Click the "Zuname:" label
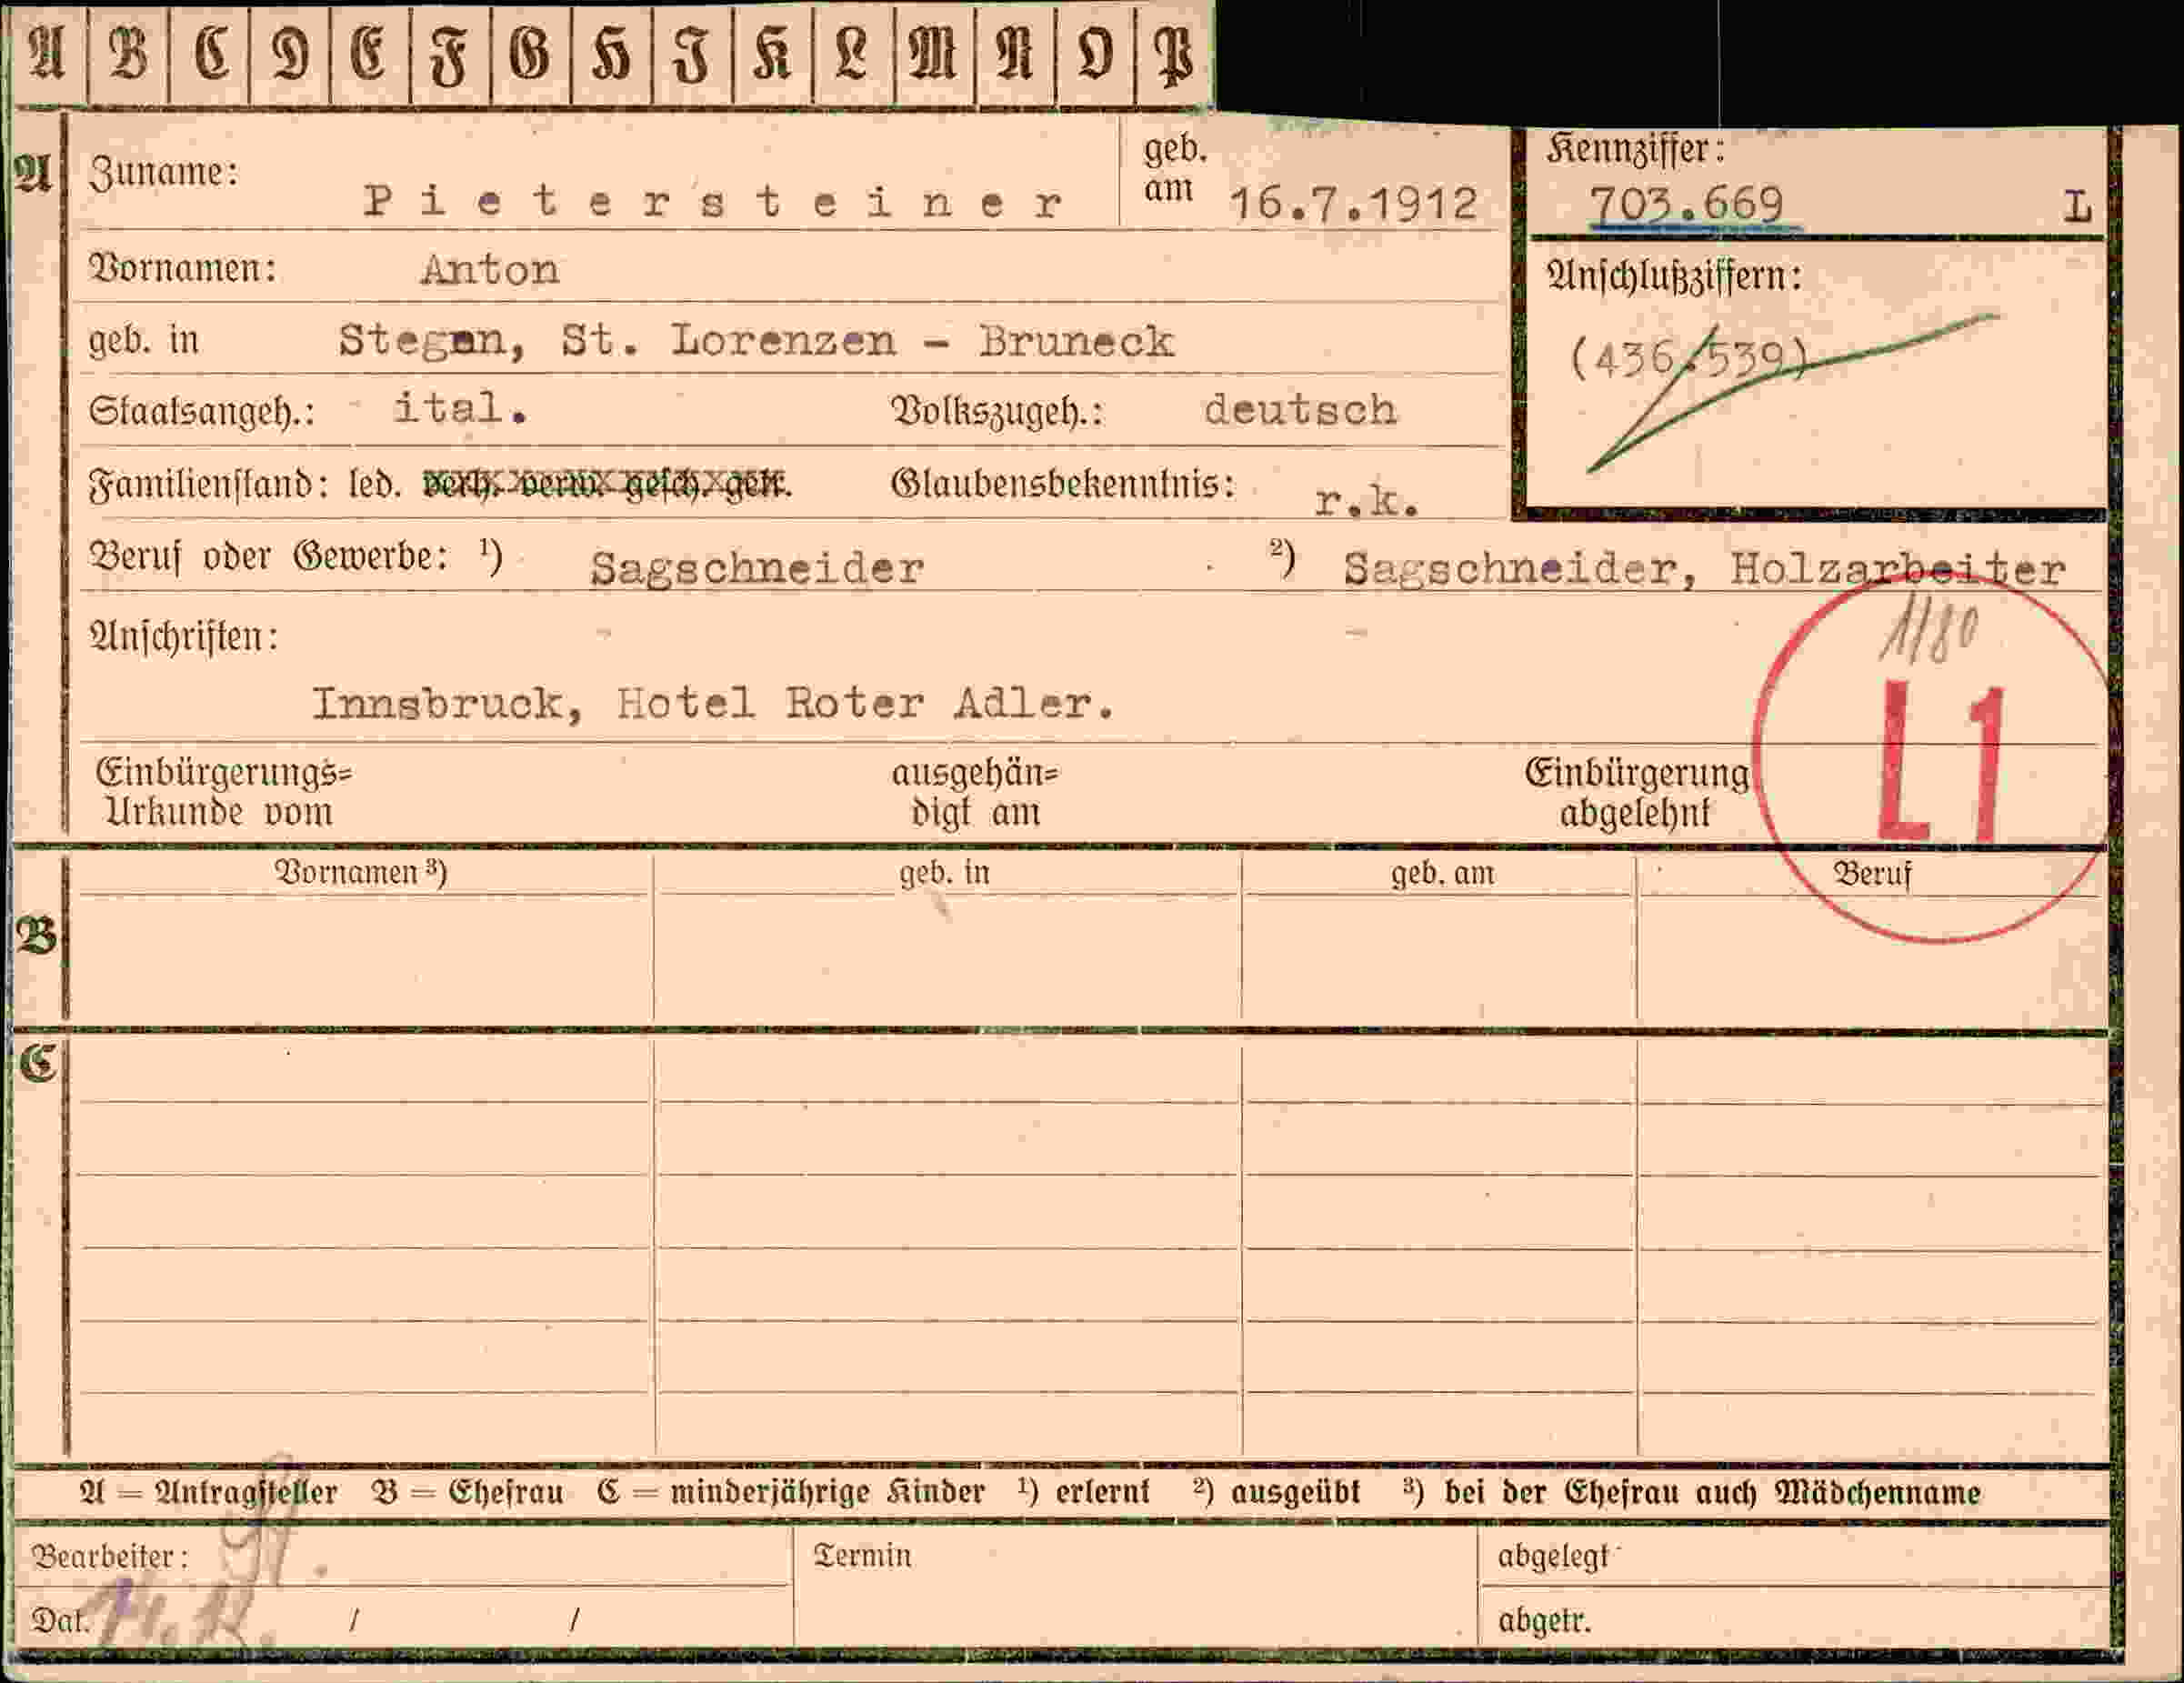Viewport: 2184px width, 1683px height. click(164, 173)
